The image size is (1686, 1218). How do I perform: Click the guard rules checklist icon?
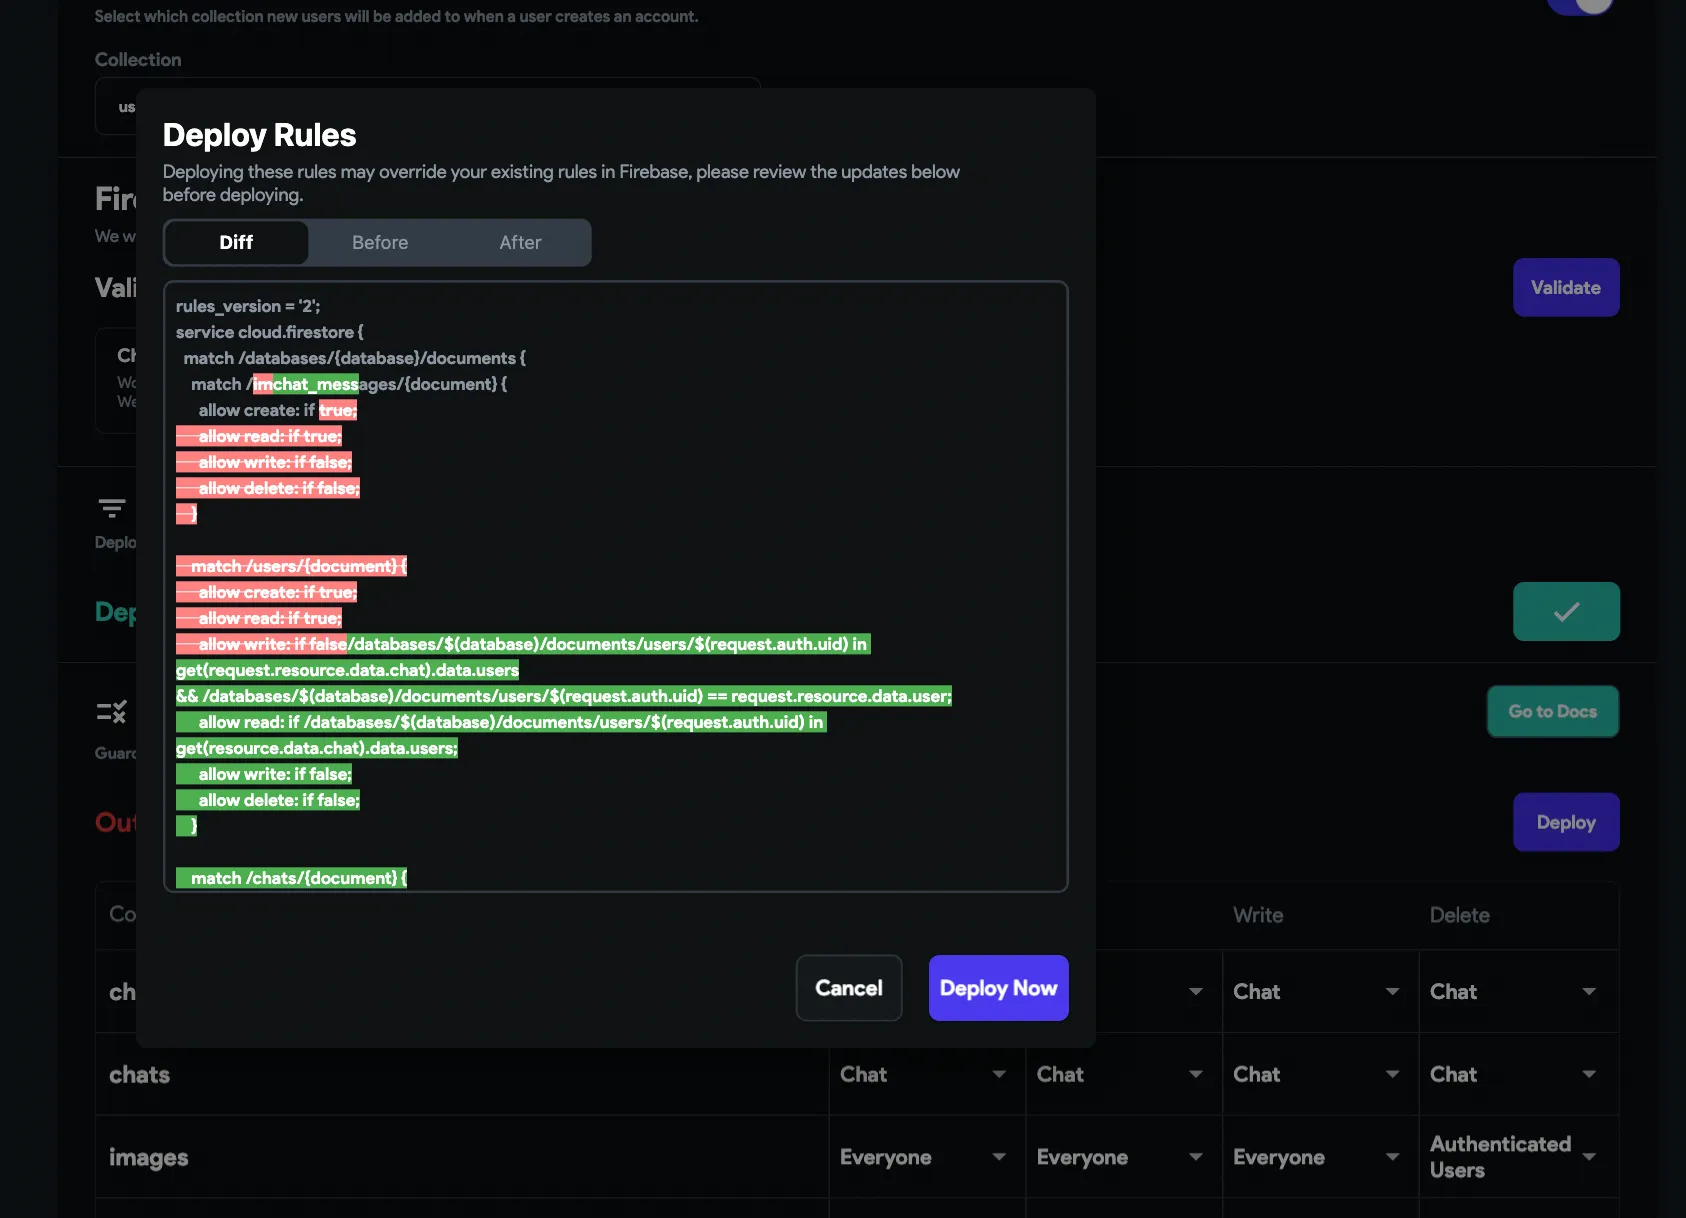coord(112,712)
